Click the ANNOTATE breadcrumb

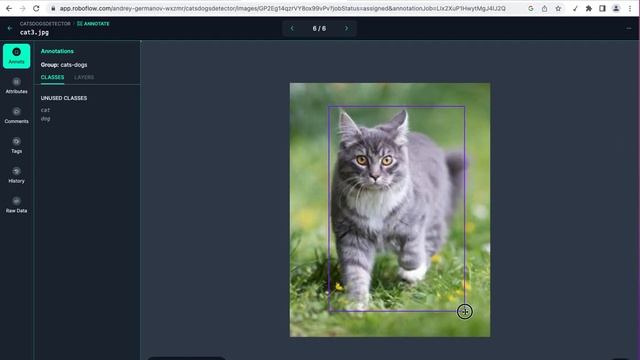93,24
